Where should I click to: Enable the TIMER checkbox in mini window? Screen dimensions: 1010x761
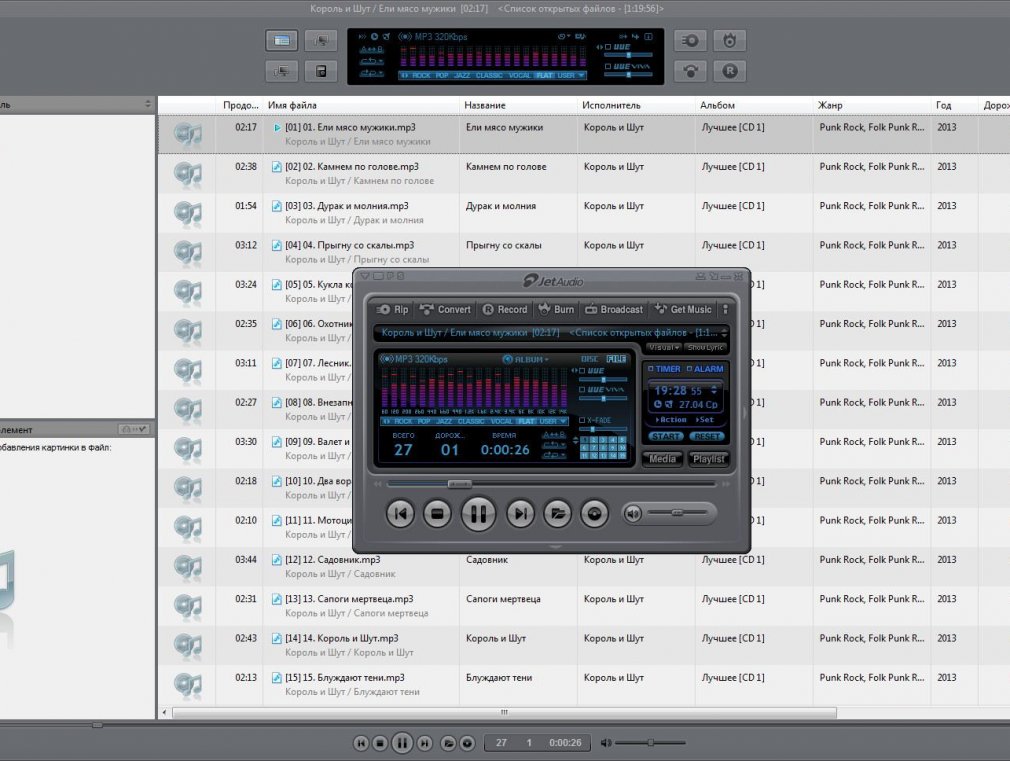[x=651, y=369]
